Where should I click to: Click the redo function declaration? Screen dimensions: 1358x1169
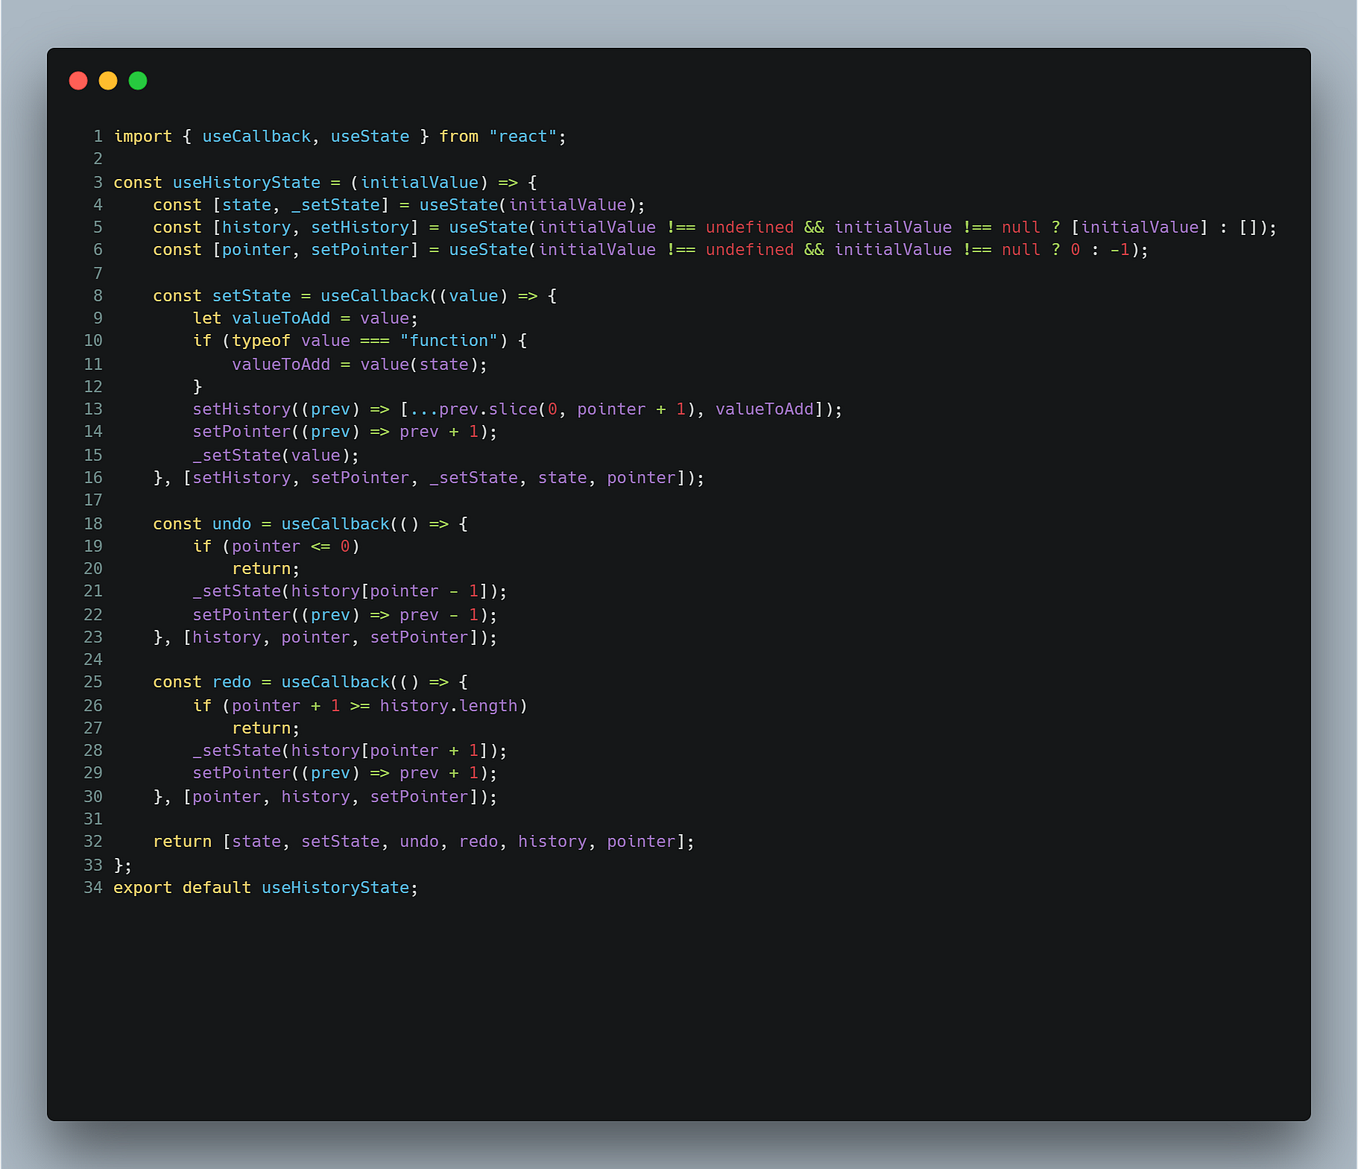coord(231,681)
